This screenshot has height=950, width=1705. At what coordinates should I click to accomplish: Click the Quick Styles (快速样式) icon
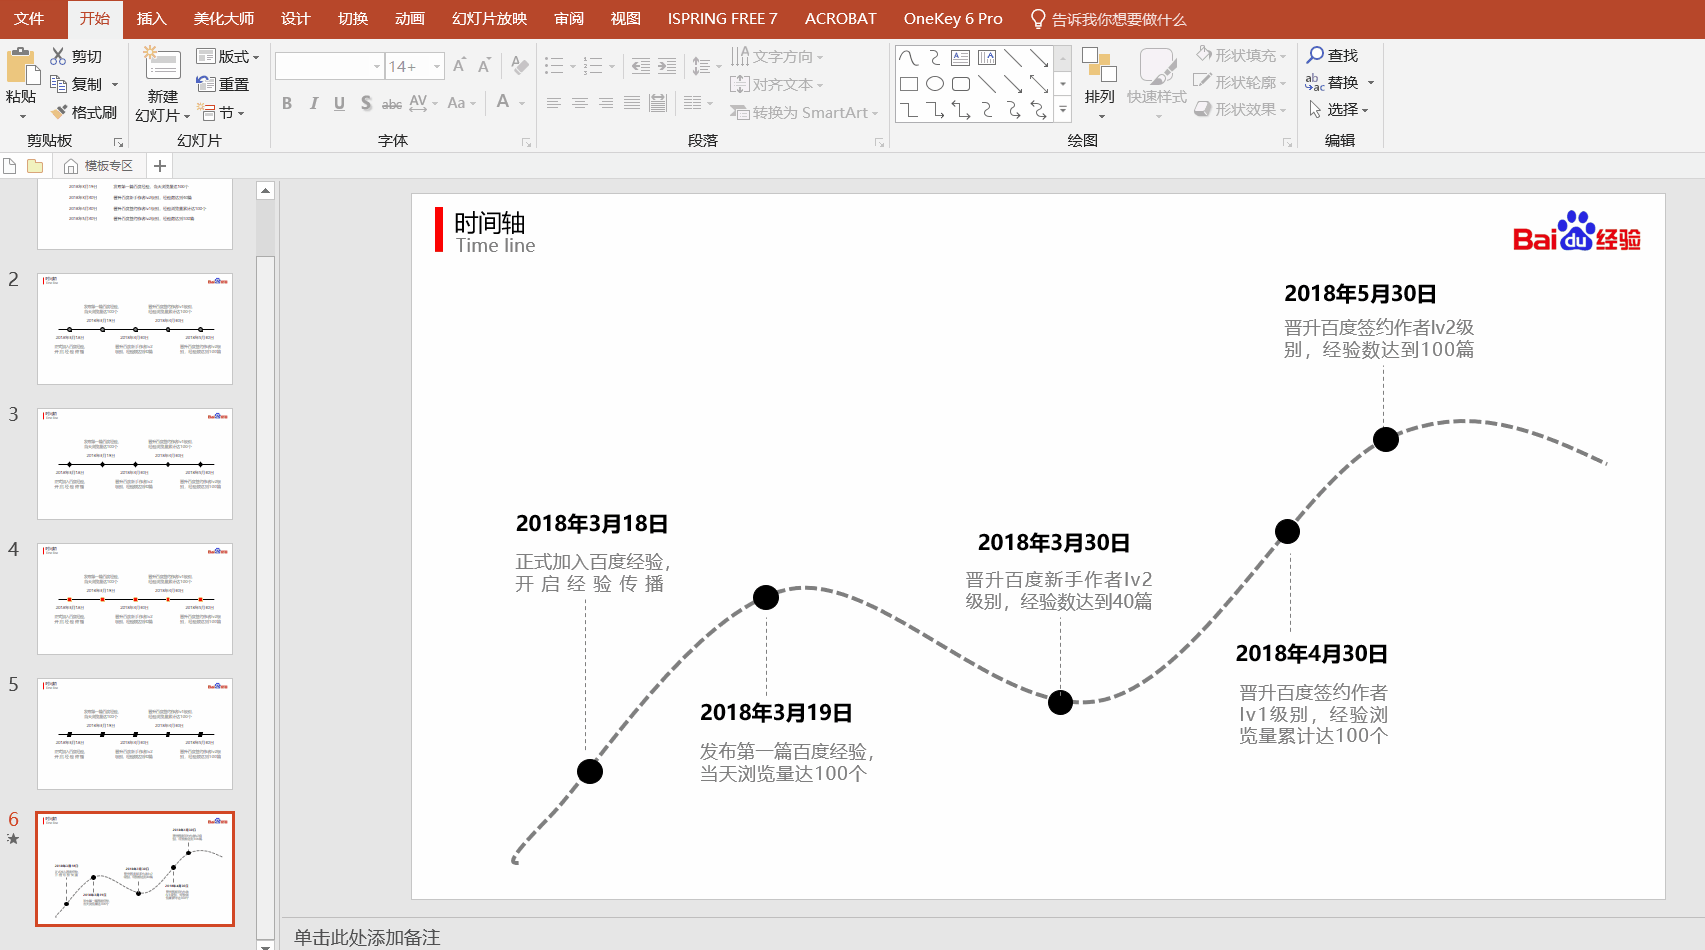(x=1157, y=67)
